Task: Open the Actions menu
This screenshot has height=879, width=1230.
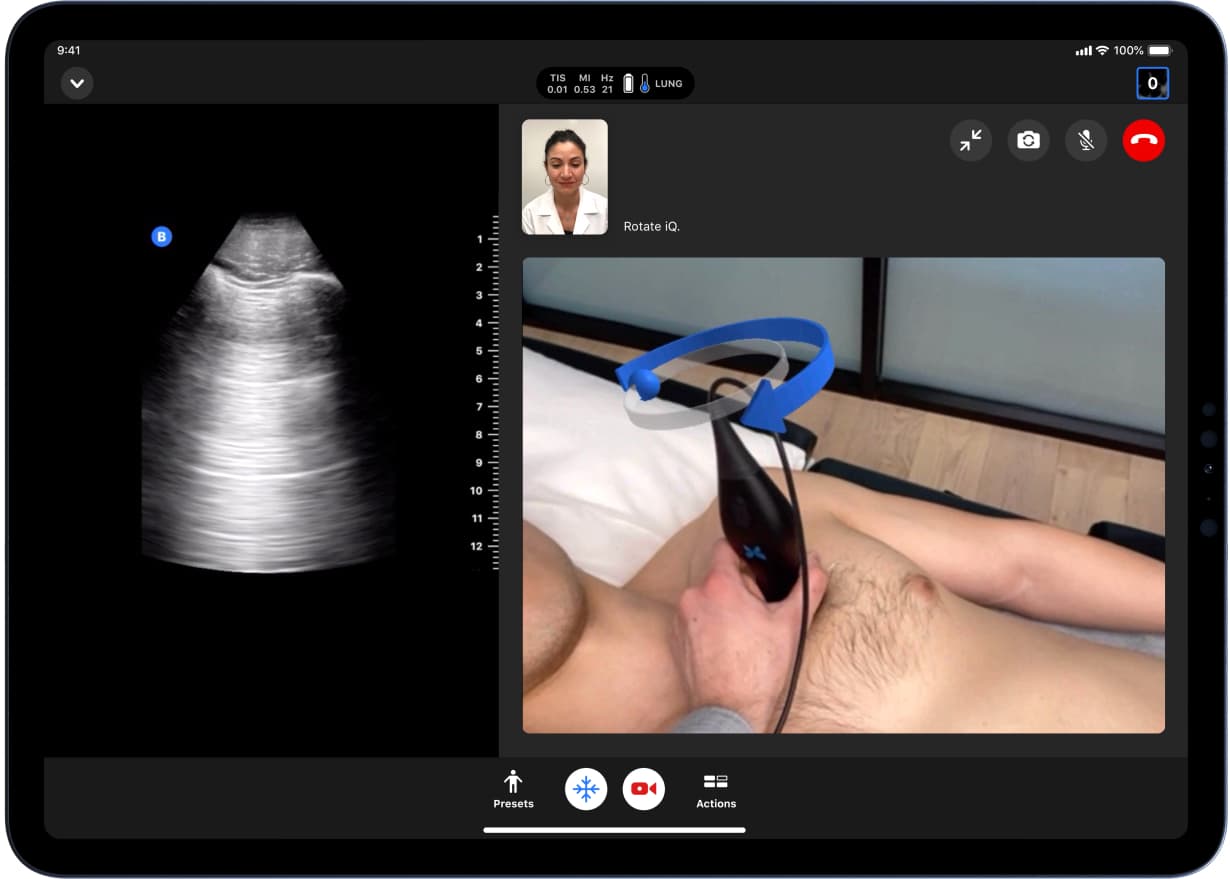Action: click(x=716, y=790)
